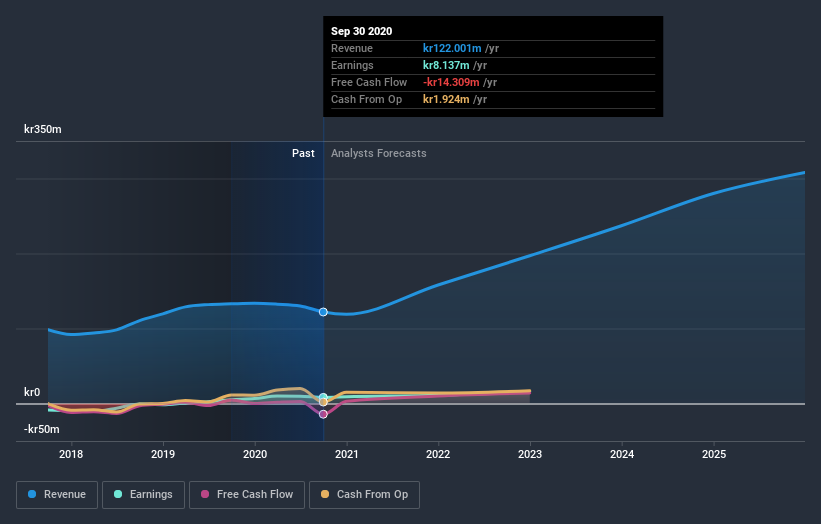
Task: Click the kr0 y-axis label
Action: point(32,392)
